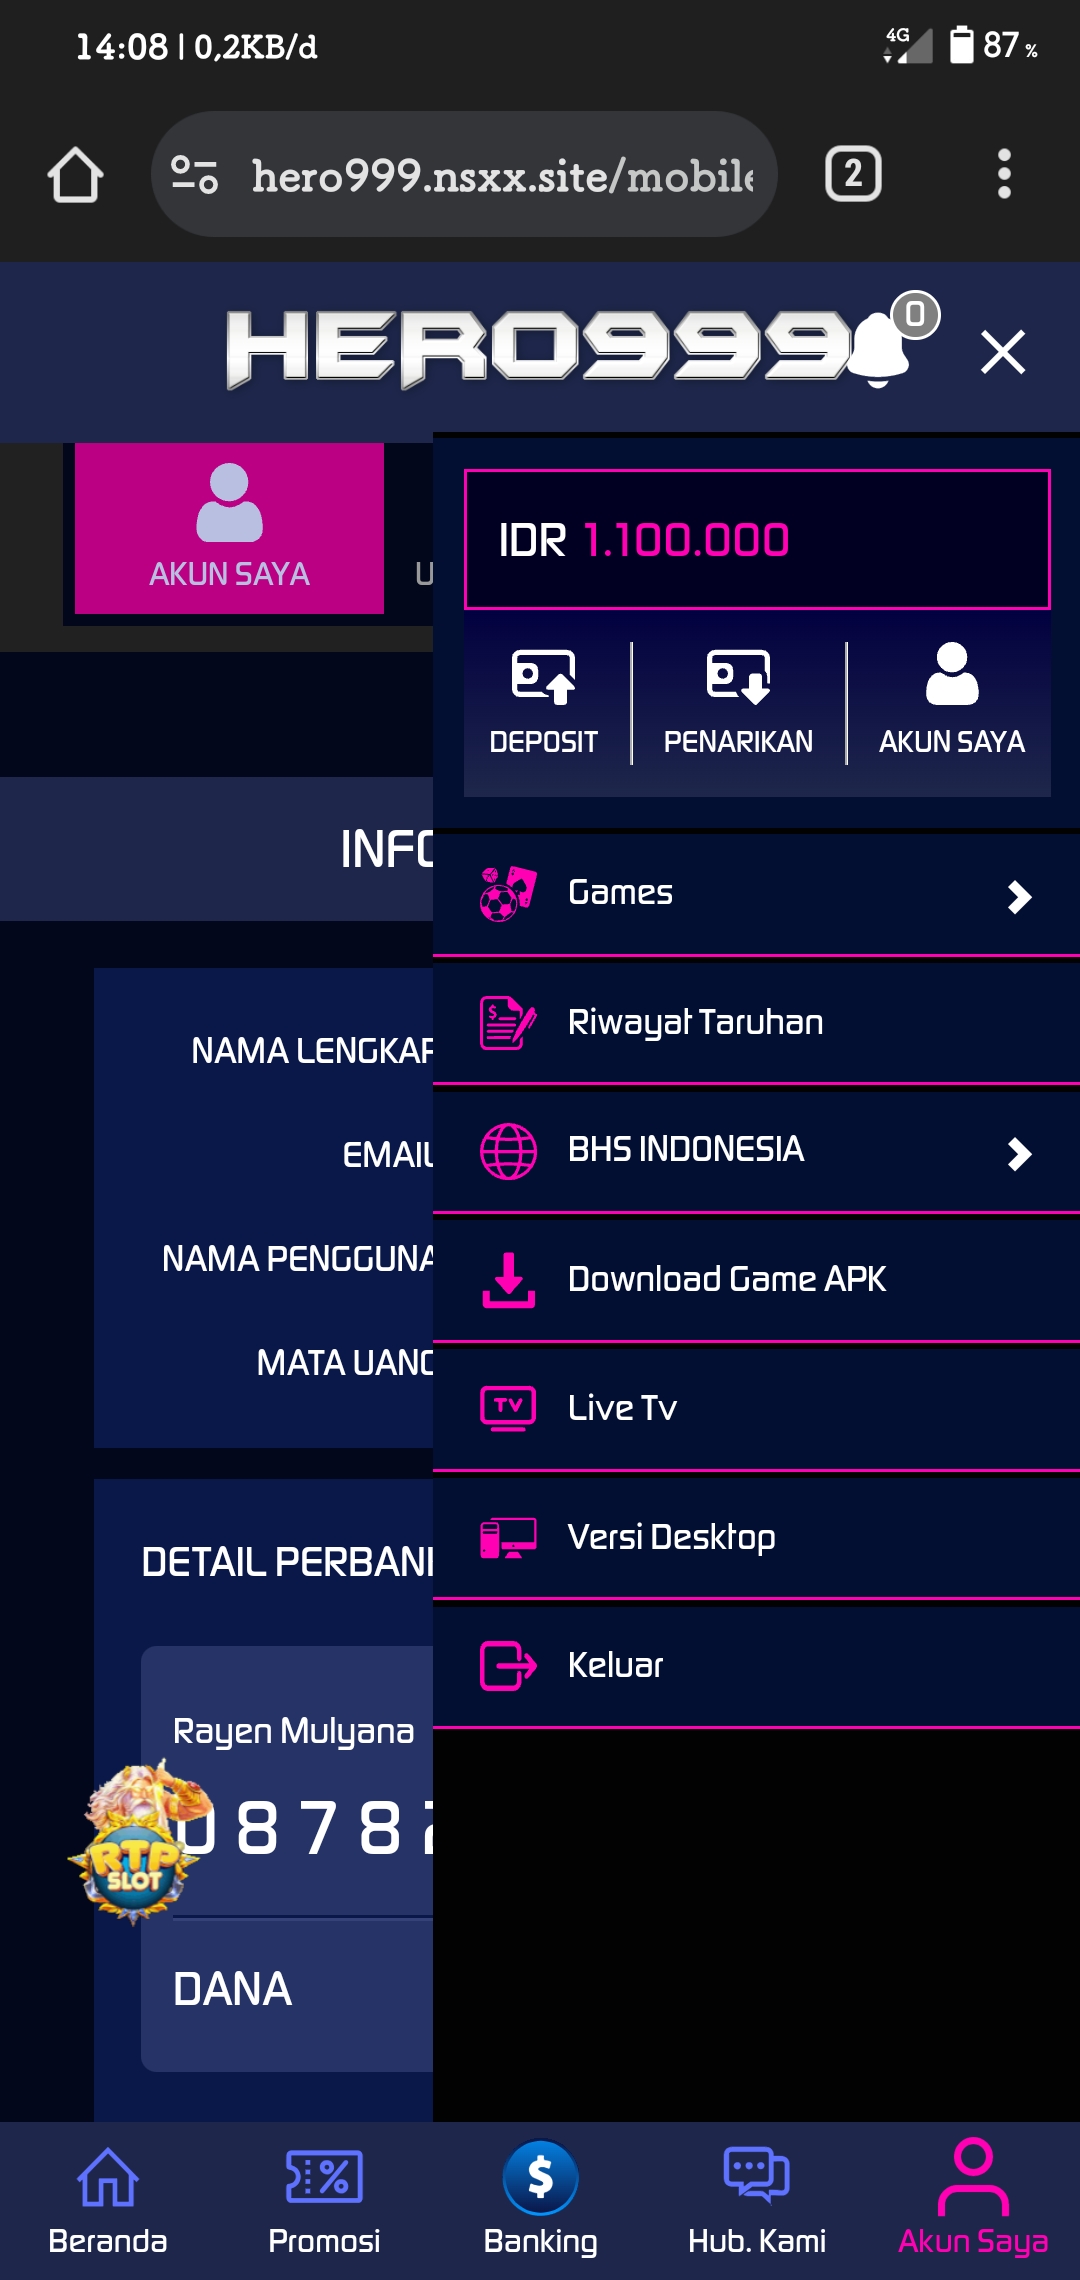
Task: Tap the RTP Slot floating badge
Action: pyautogui.click(x=135, y=1845)
